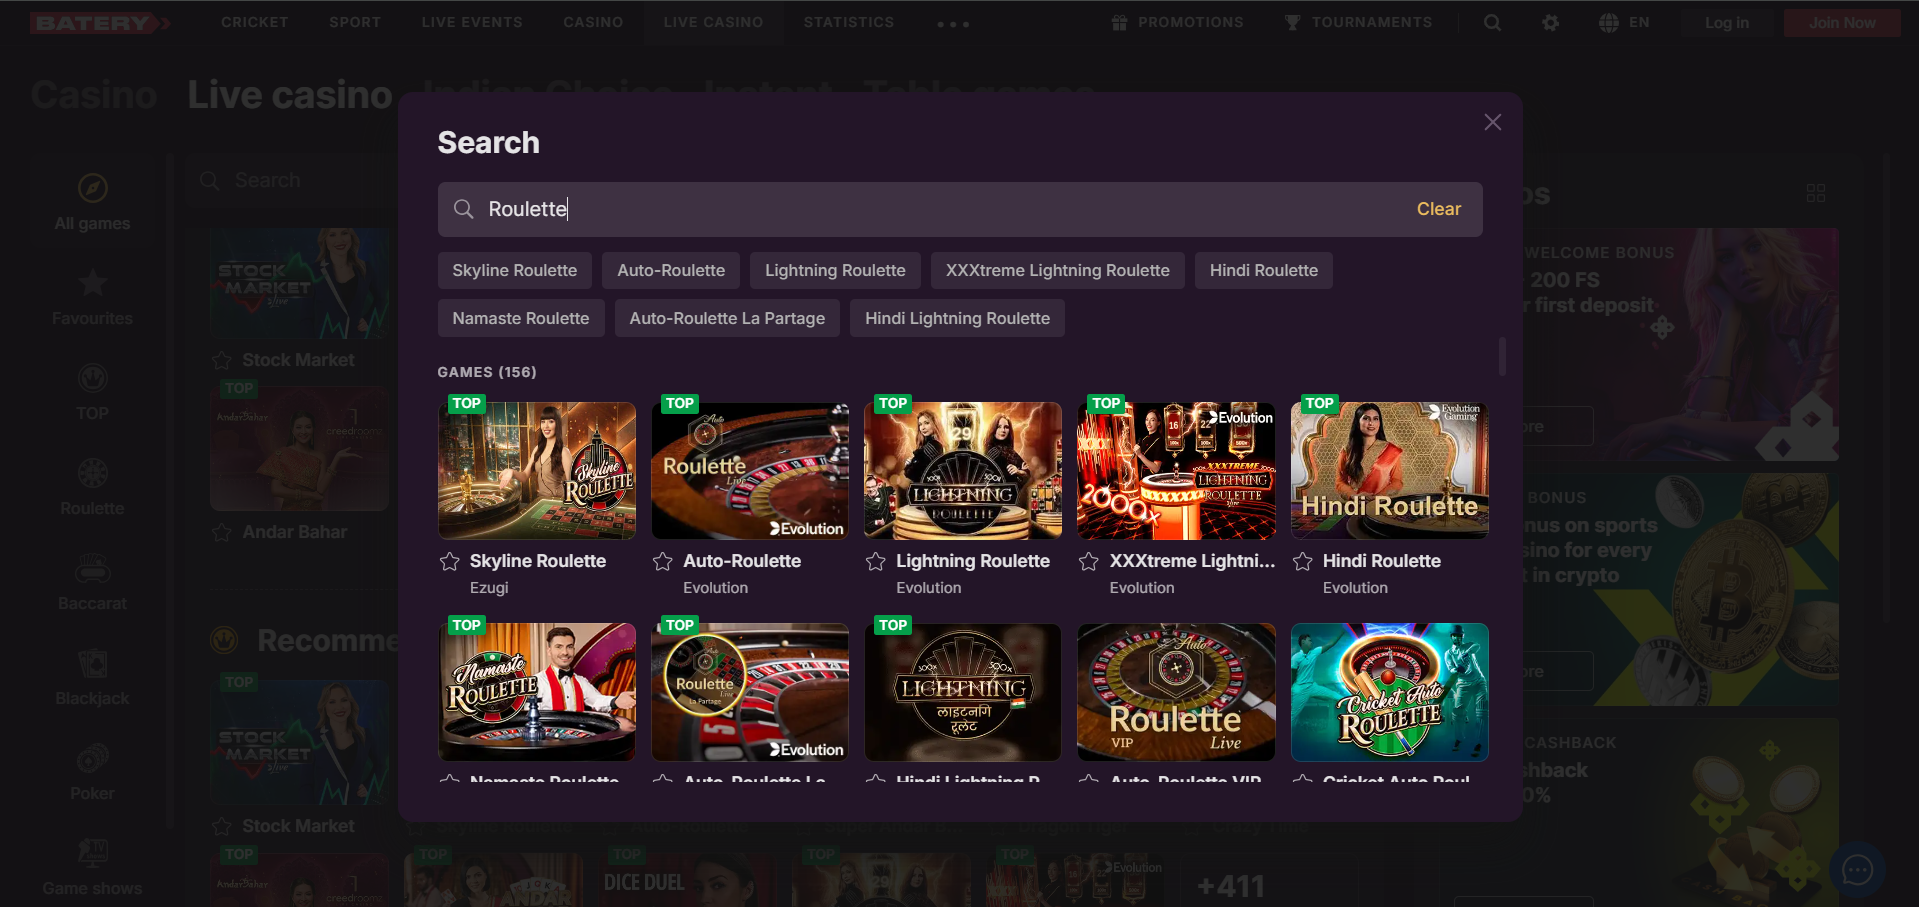
Task: Open the Promotions gift menu item
Action: [1177, 23]
